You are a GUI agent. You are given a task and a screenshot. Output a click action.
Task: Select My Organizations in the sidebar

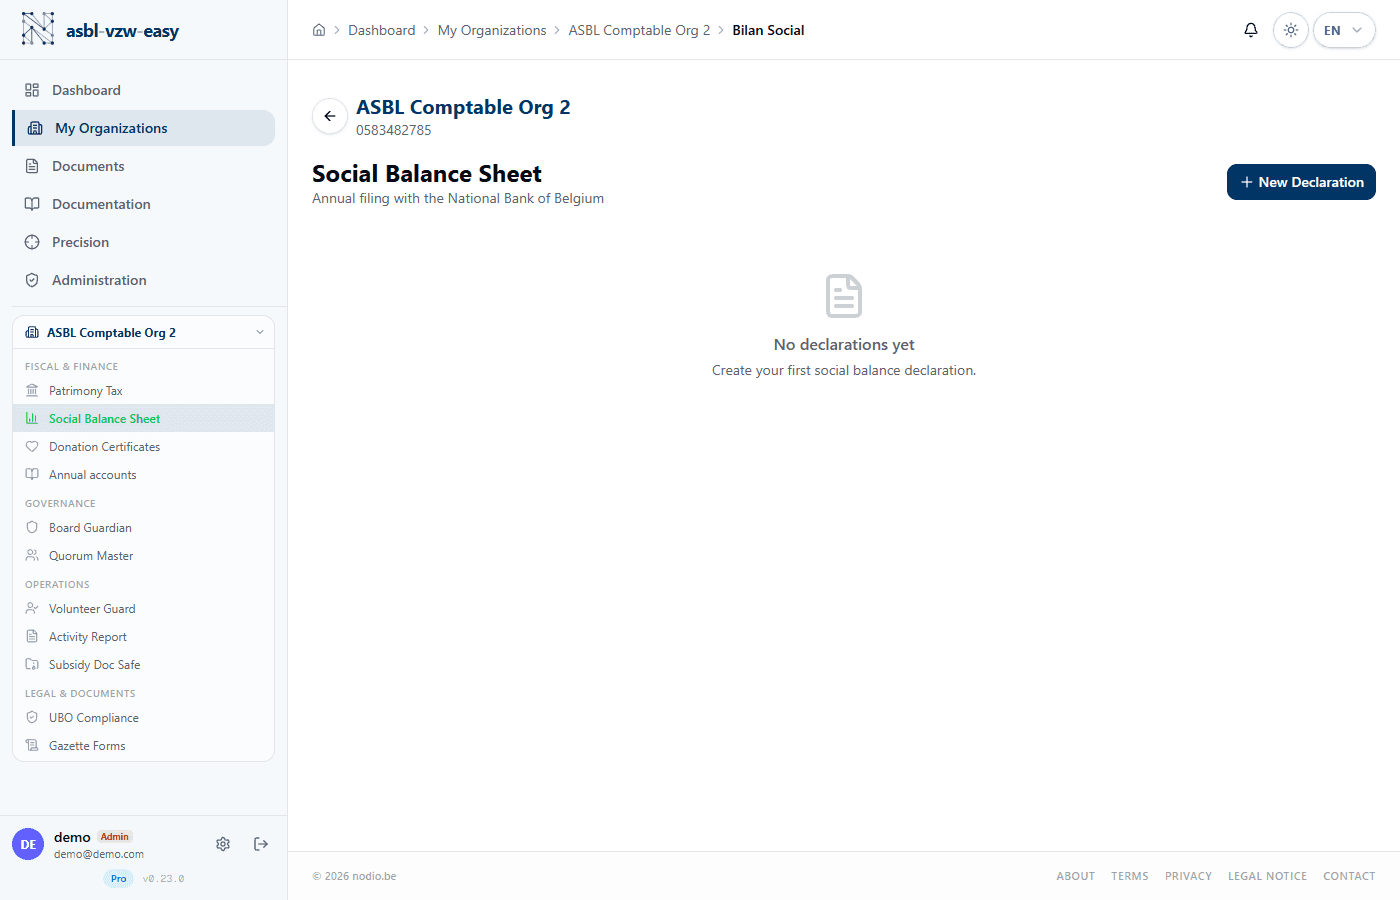pos(144,128)
